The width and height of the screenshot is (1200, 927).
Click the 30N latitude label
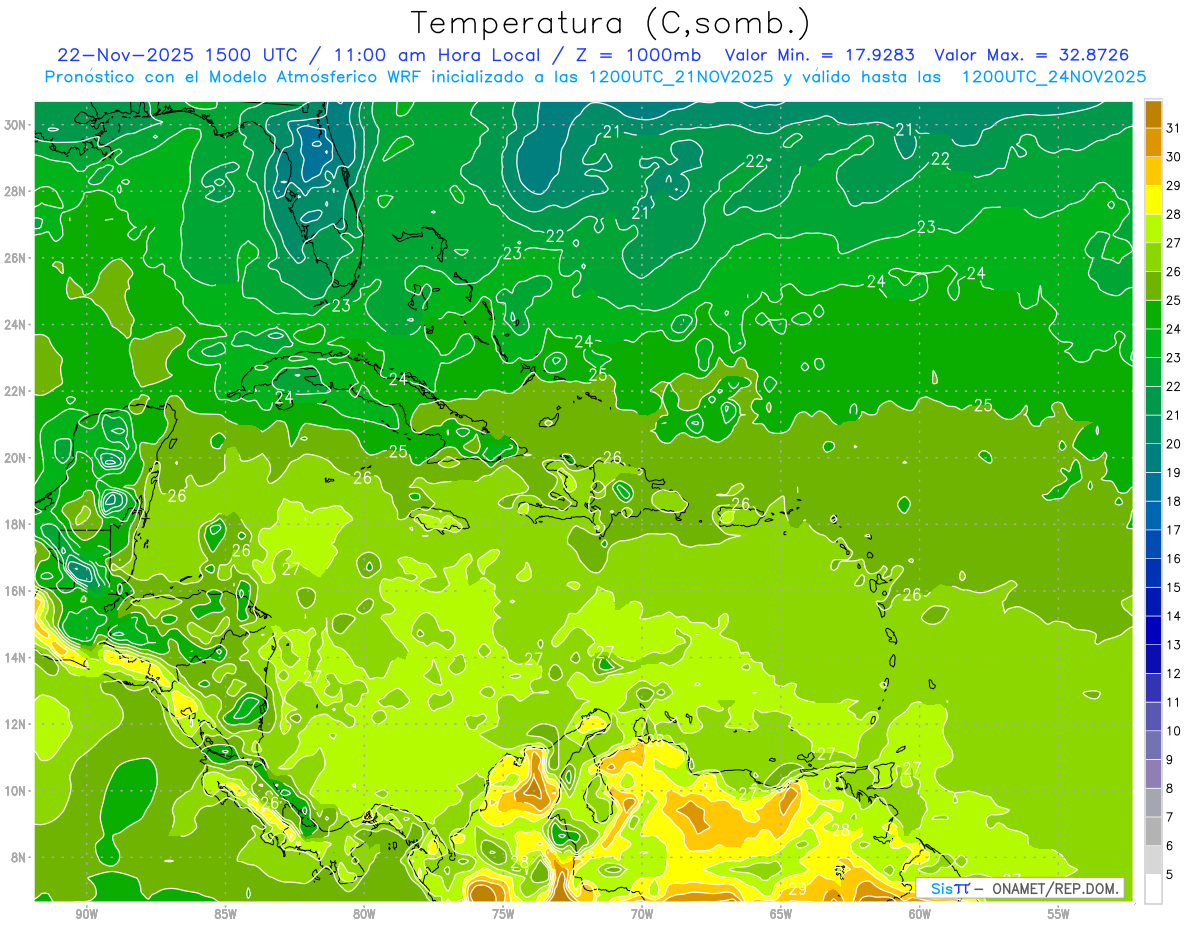pyautogui.click(x=15, y=125)
